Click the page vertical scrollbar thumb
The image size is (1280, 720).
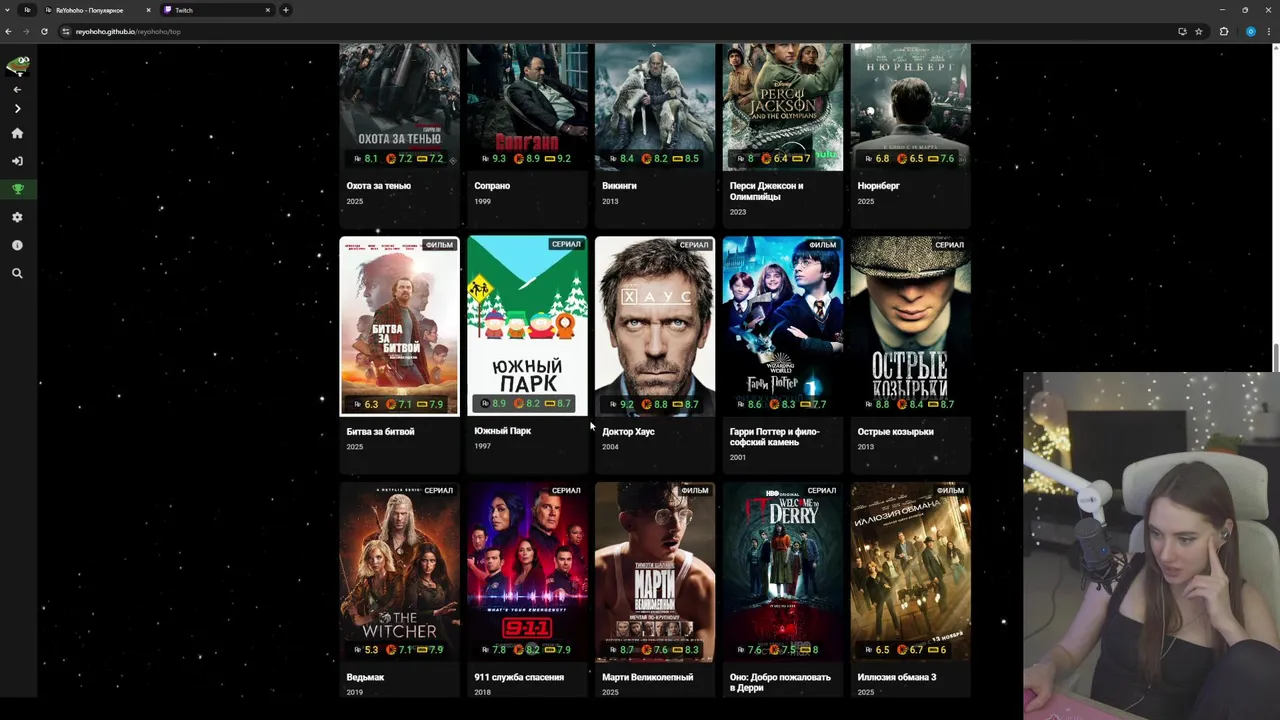[1276, 357]
